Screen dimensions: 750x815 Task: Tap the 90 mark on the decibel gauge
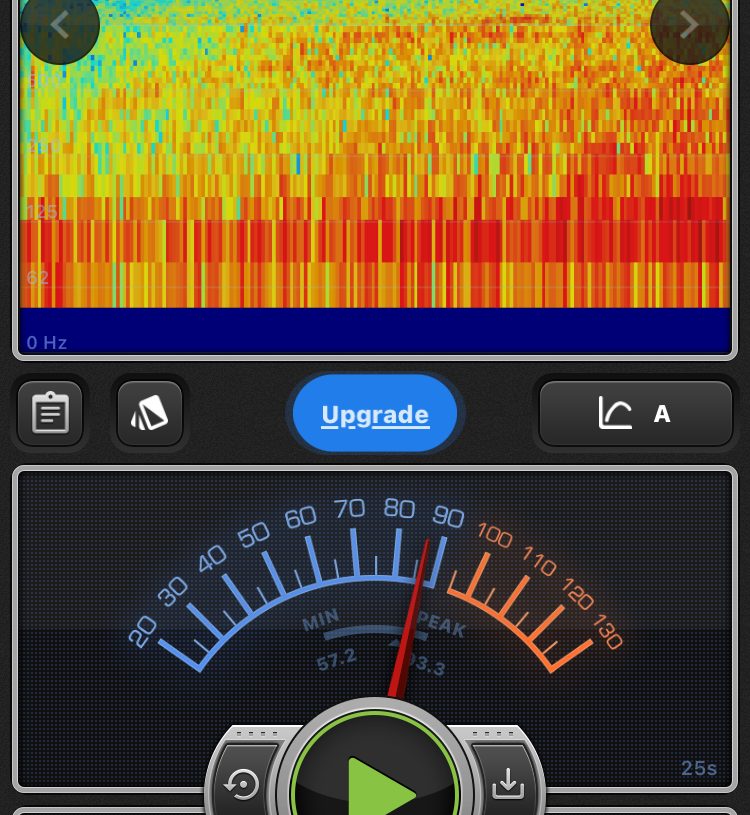pos(448,516)
